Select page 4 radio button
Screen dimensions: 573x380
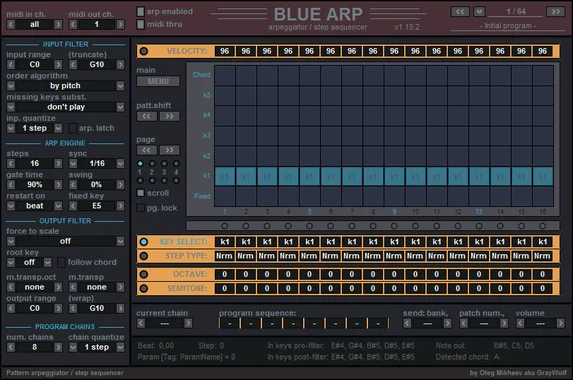click(x=176, y=164)
